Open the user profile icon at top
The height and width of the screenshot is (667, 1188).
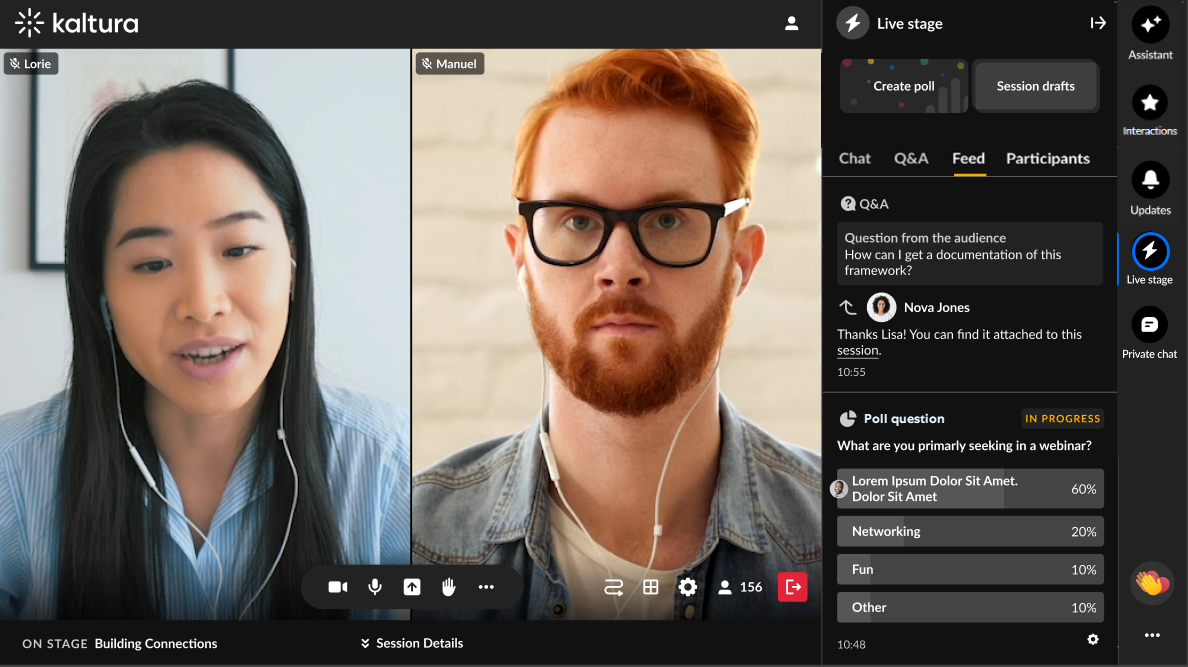[x=792, y=23]
